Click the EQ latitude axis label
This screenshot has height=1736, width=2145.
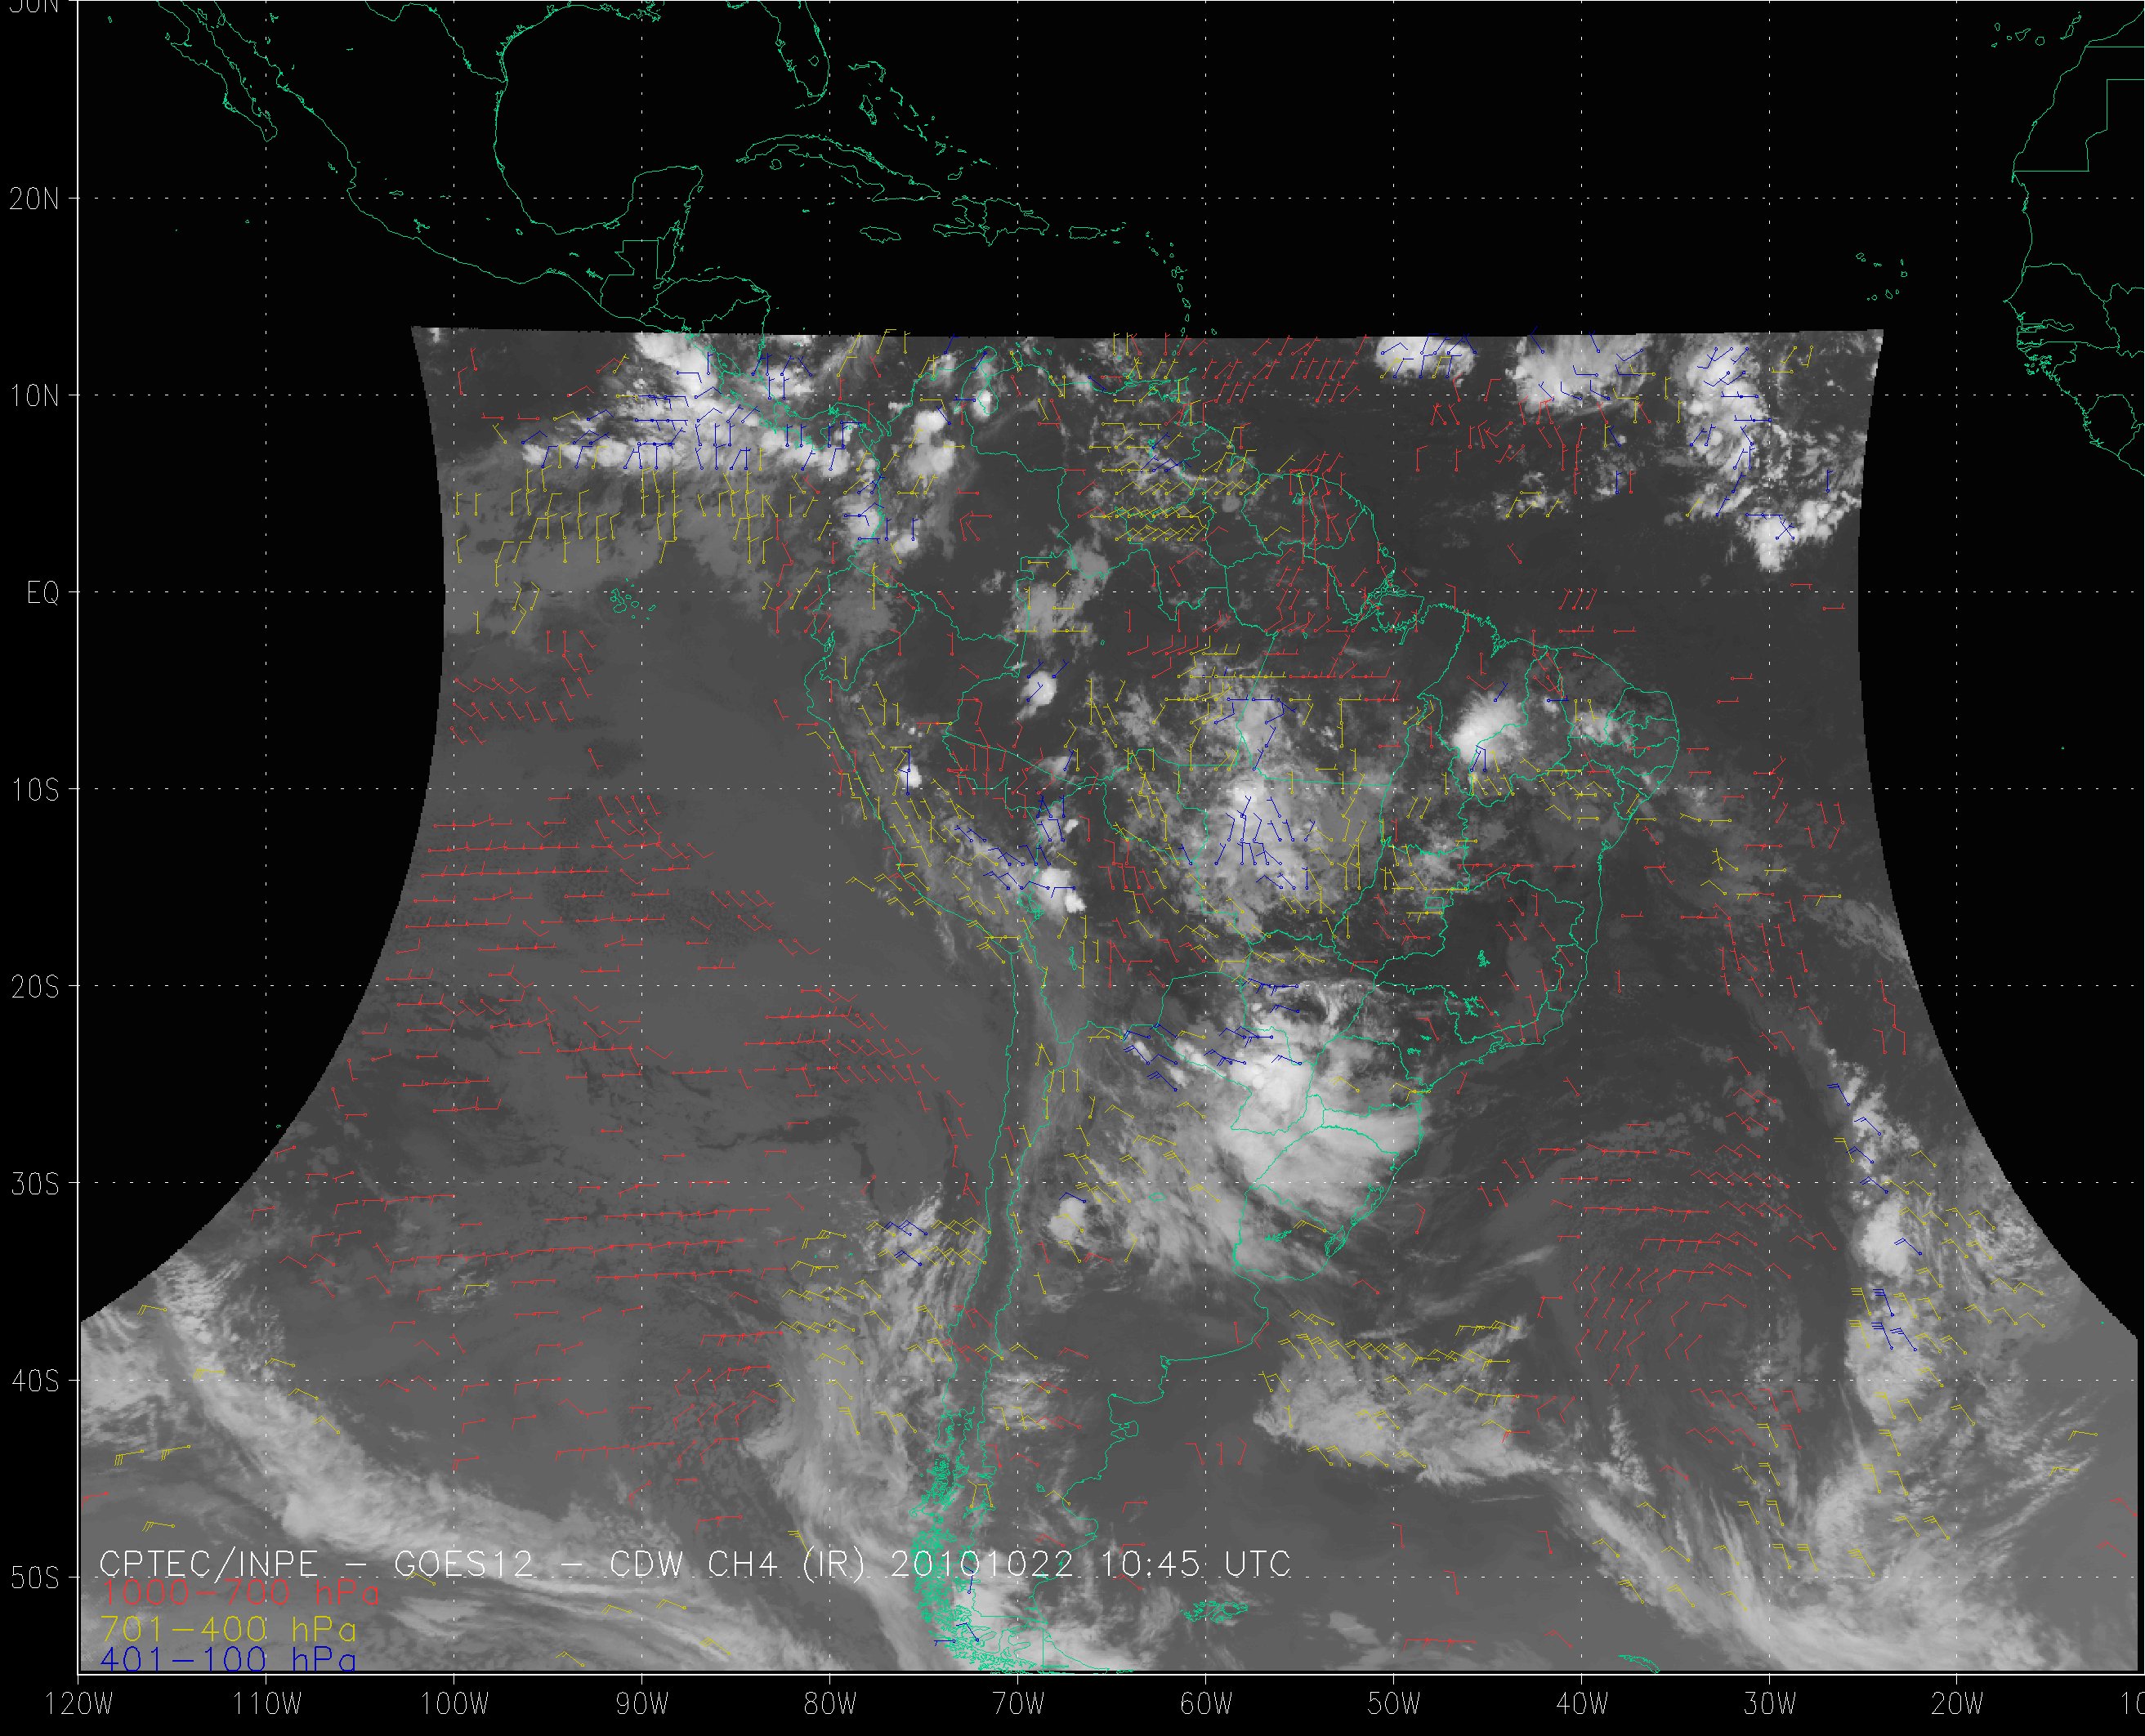[x=42, y=593]
